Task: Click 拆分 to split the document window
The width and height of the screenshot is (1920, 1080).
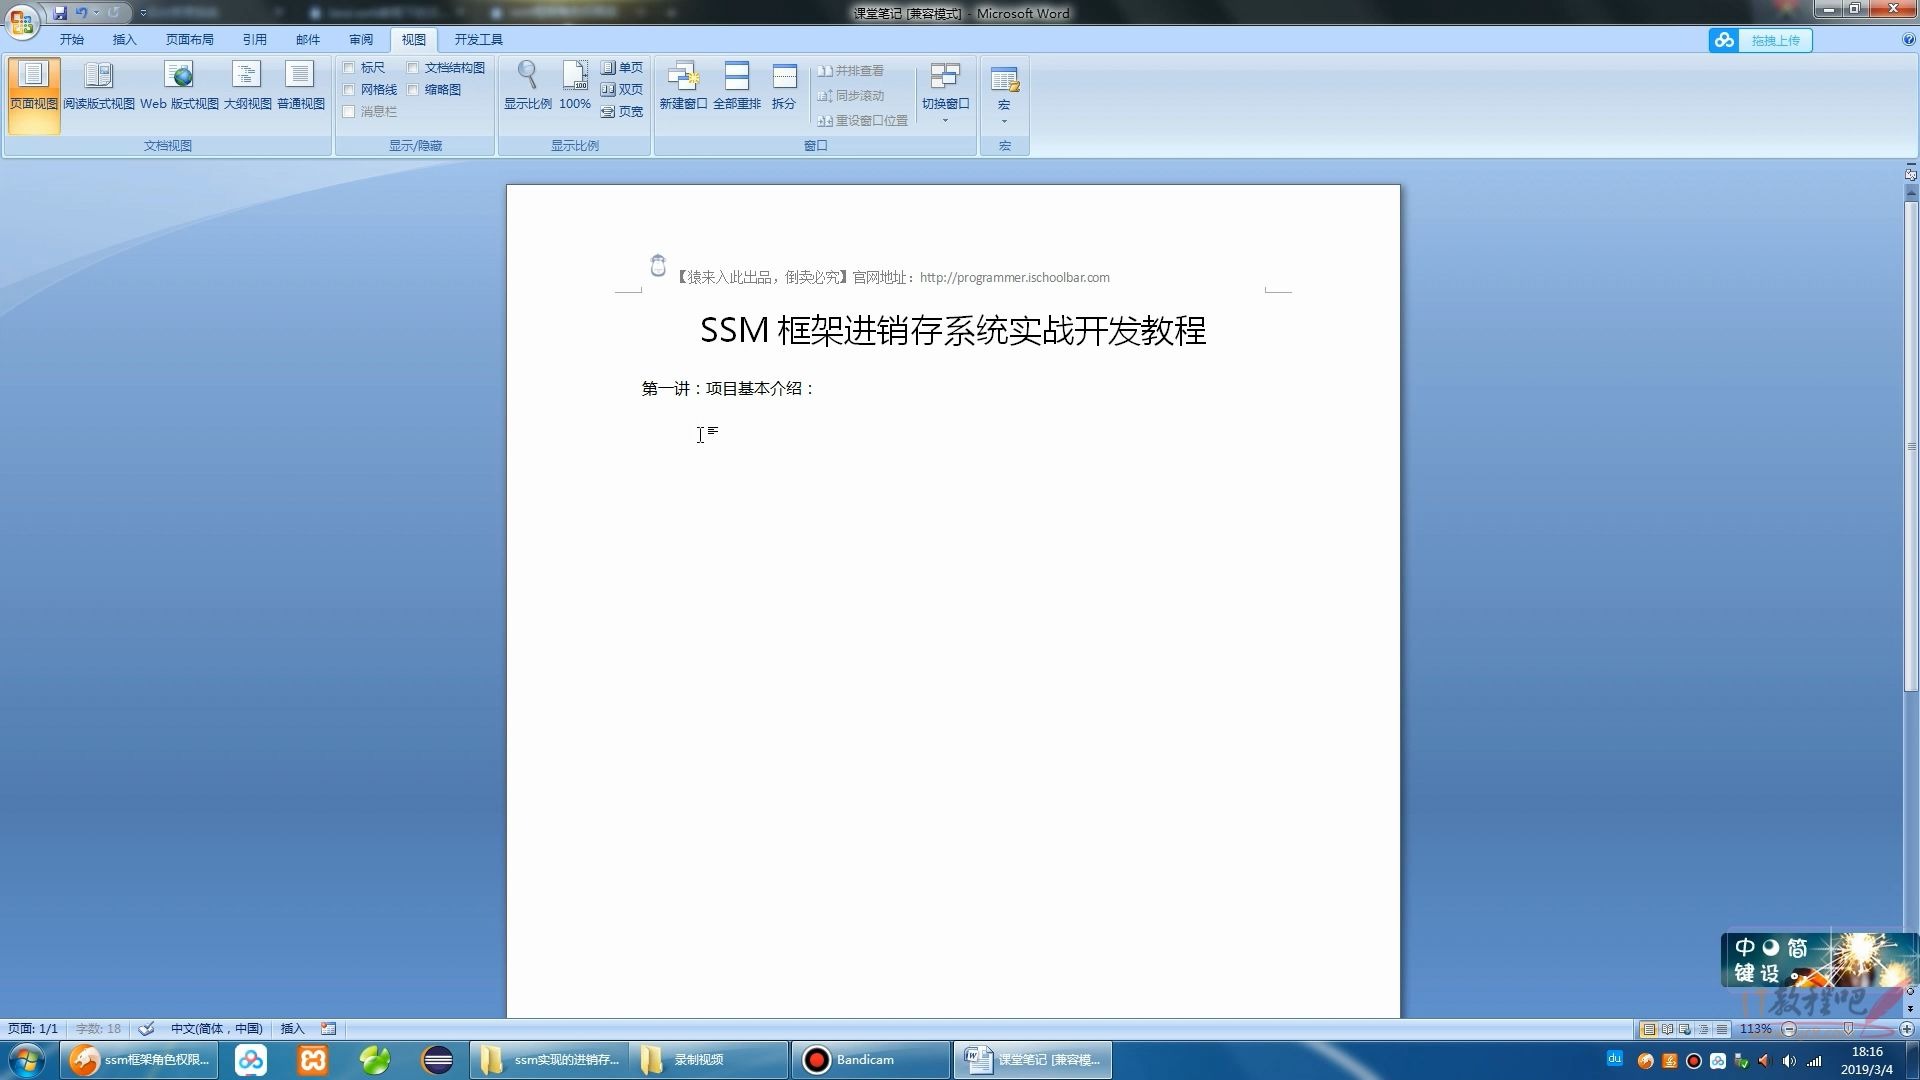Action: 784,88
